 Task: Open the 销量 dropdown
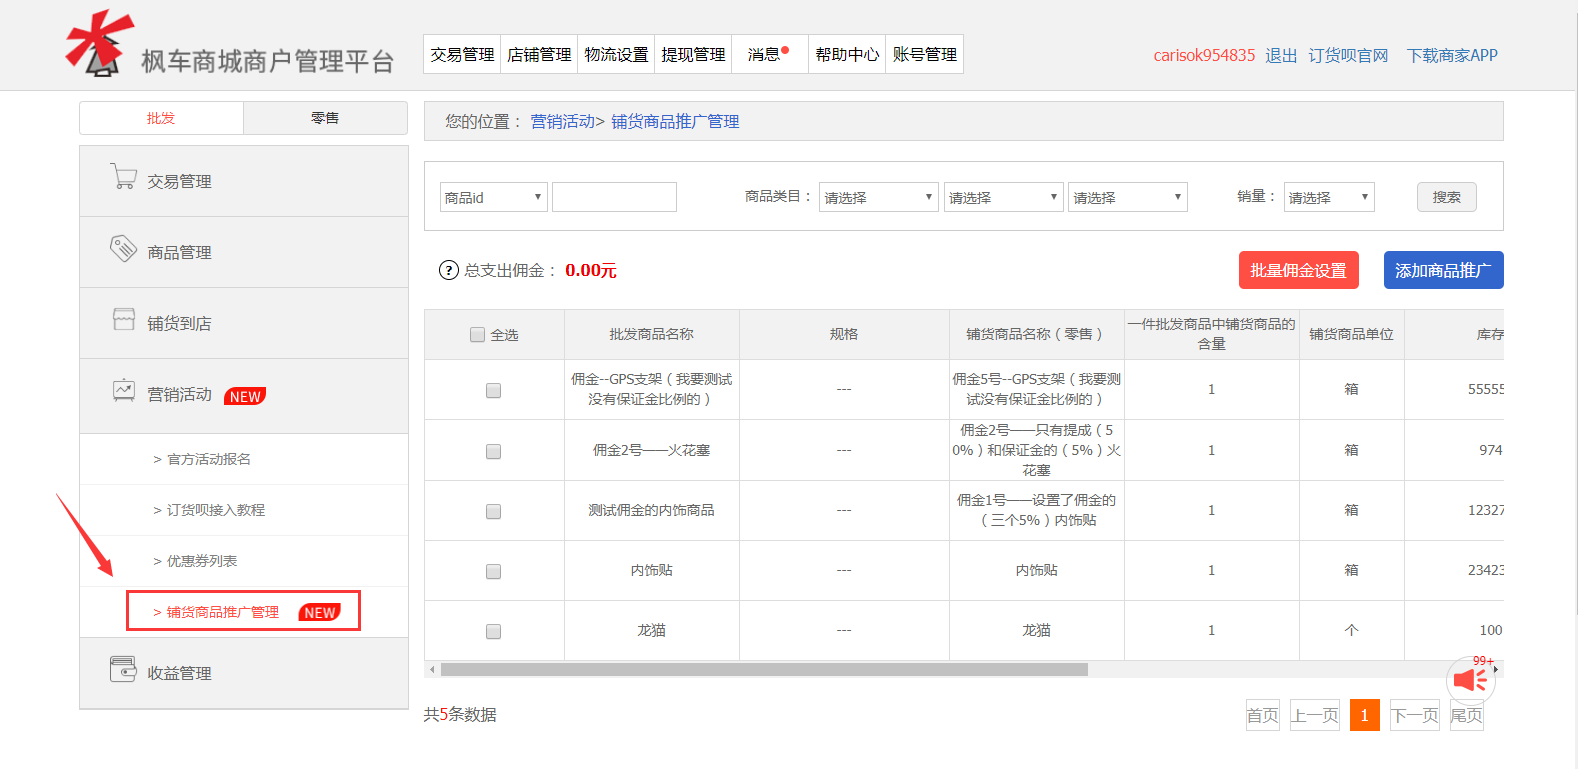(x=1329, y=197)
